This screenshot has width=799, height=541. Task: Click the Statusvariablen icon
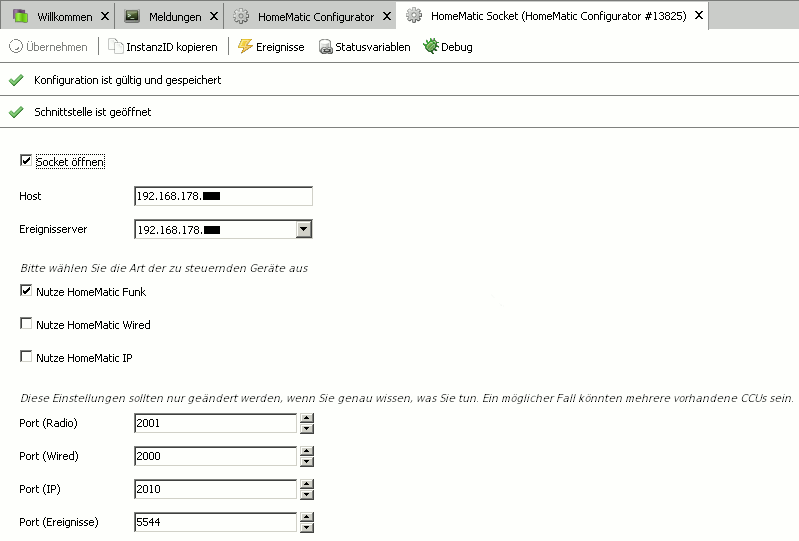coord(326,47)
